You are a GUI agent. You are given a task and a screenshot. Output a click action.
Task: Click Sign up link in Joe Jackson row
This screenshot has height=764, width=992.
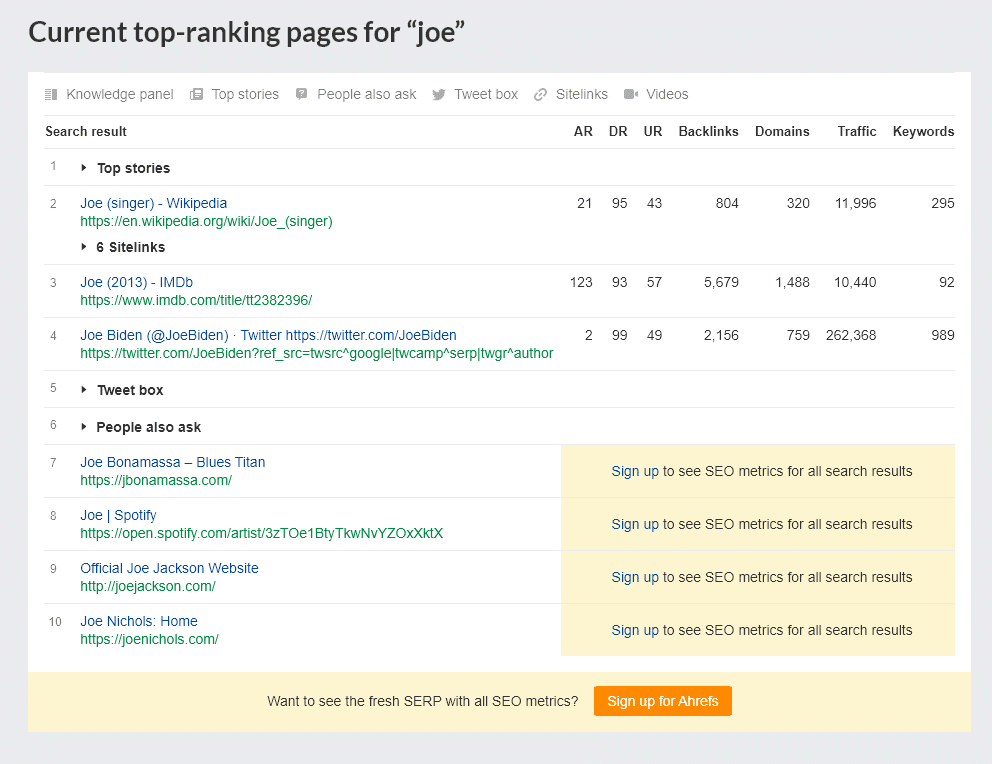pyautogui.click(x=635, y=577)
